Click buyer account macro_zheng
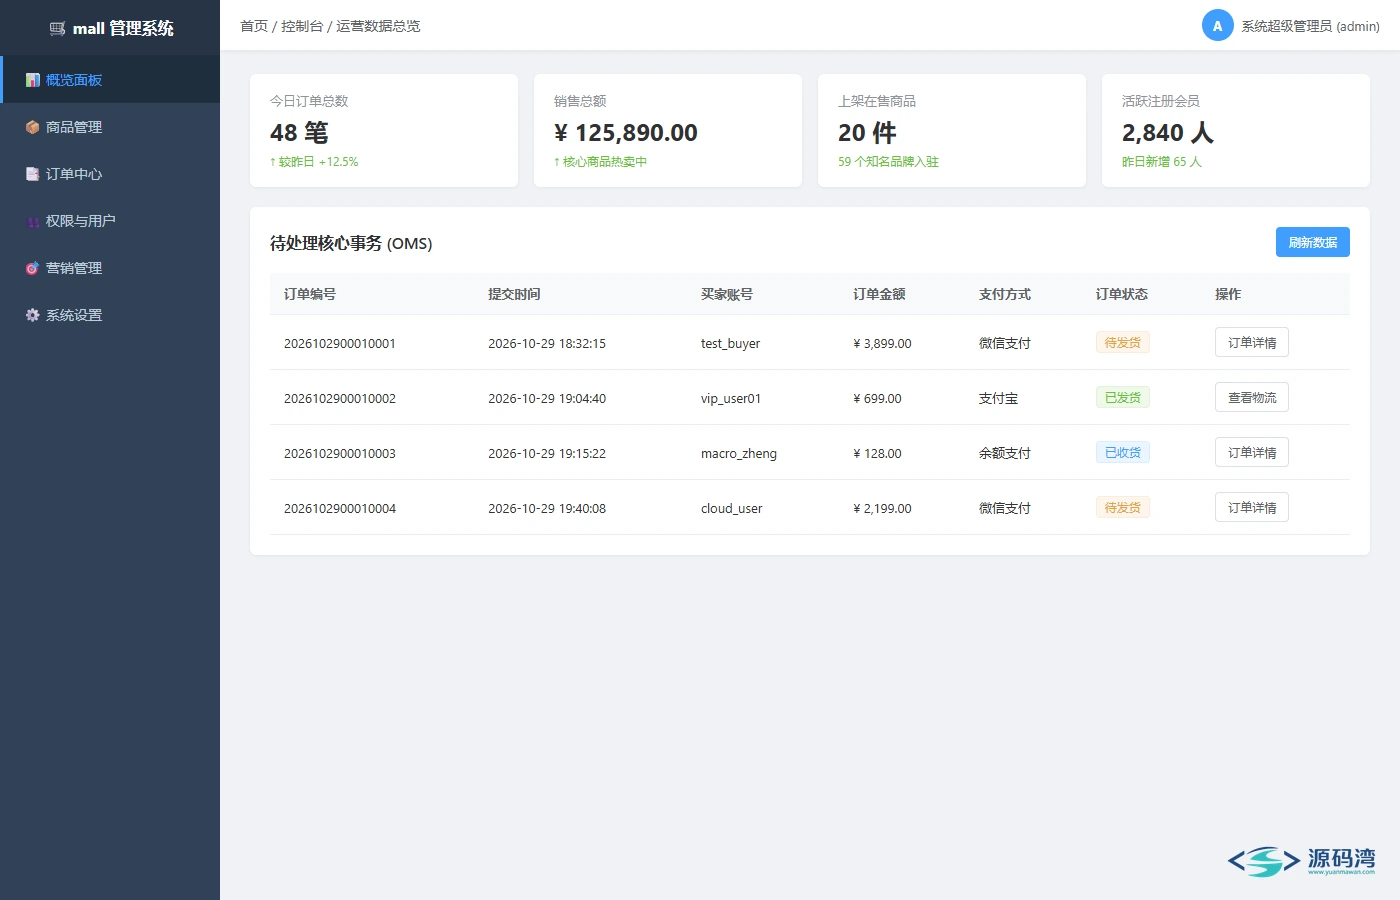The width and height of the screenshot is (1400, 900). click(x=739, y=453)
